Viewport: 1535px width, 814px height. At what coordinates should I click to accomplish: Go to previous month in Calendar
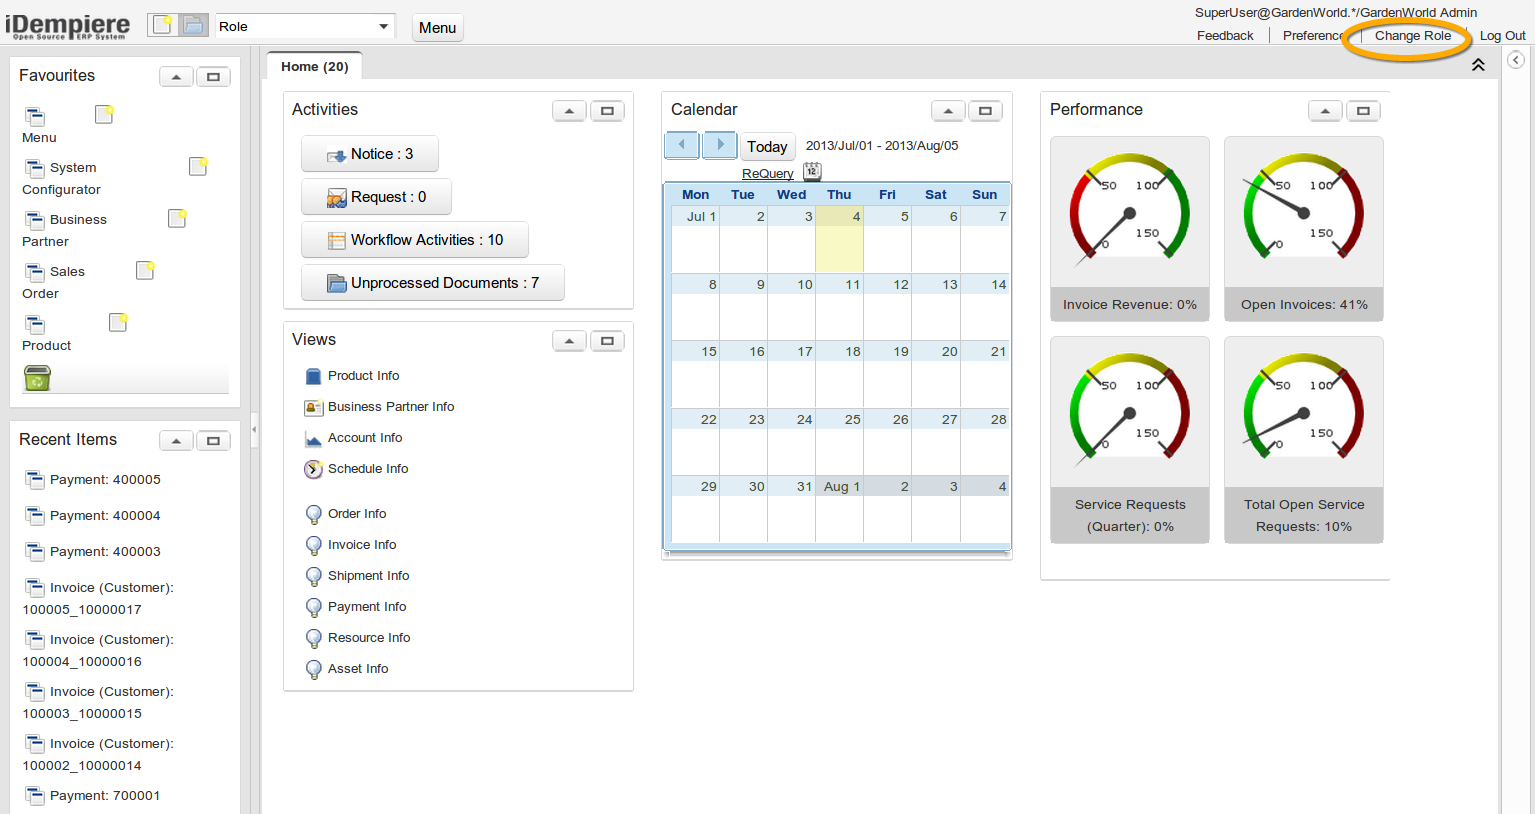click(x=682, y=145)
